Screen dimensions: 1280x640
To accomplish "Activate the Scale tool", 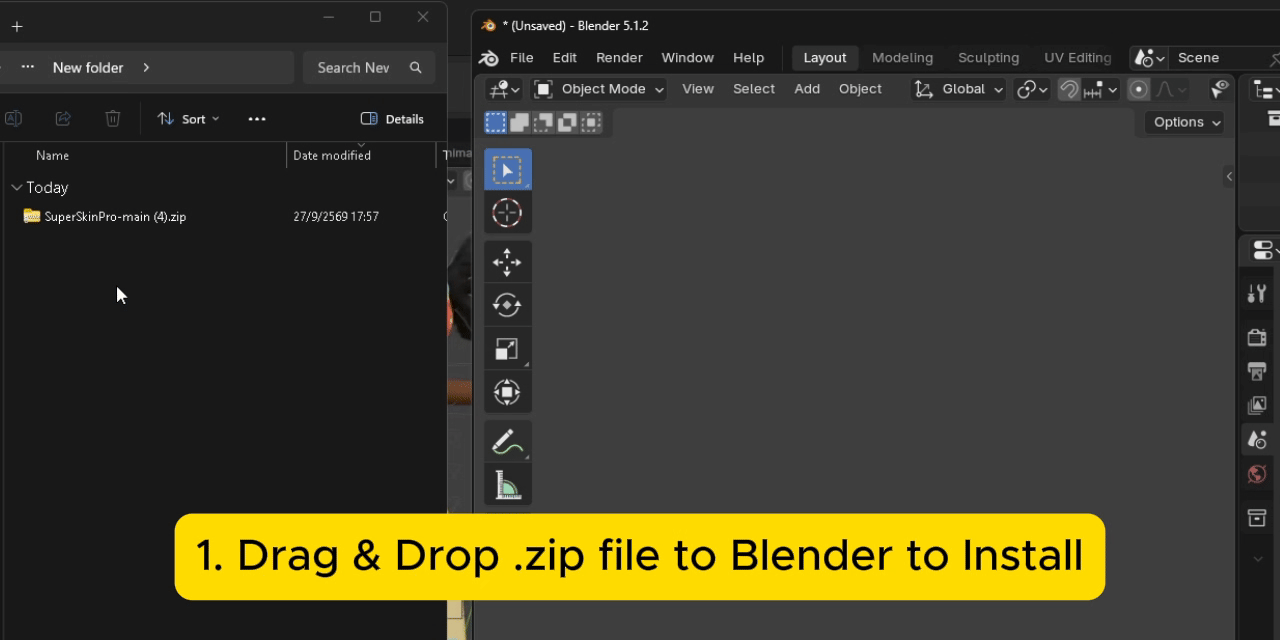I will click(507, 348).
